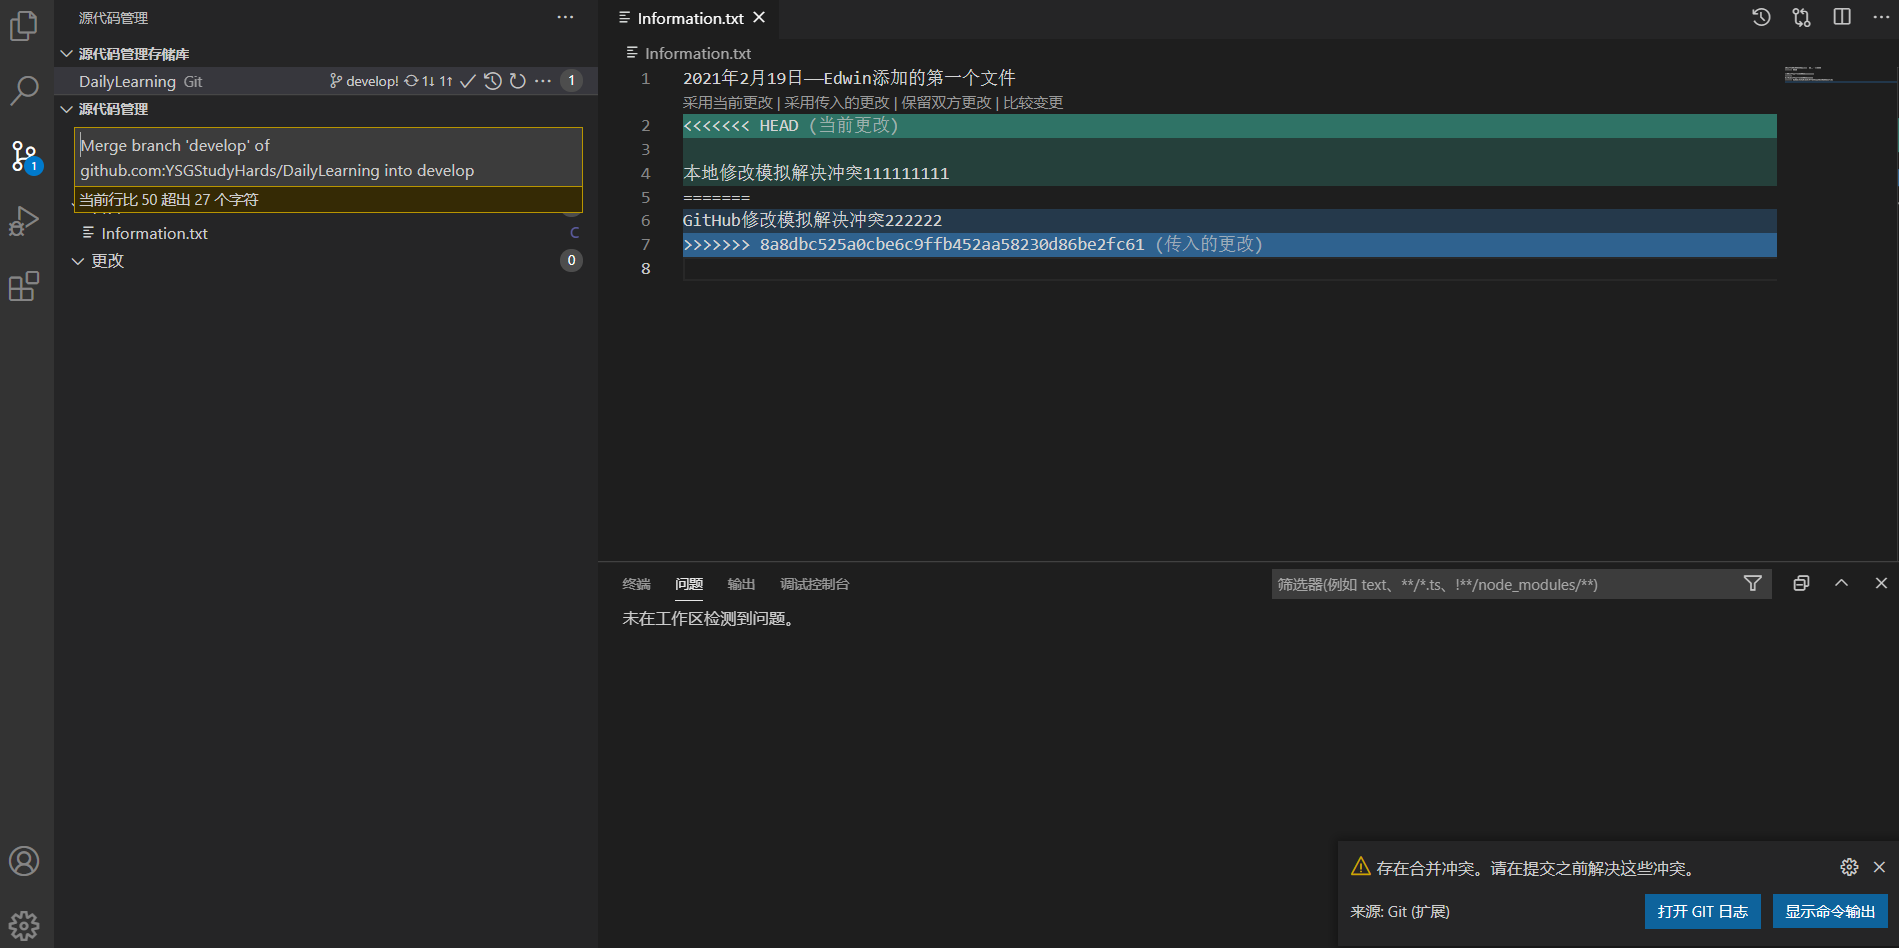1899x948 pixels.
Task: Switch to the 输出 panel tab
Action: [741, 584]
